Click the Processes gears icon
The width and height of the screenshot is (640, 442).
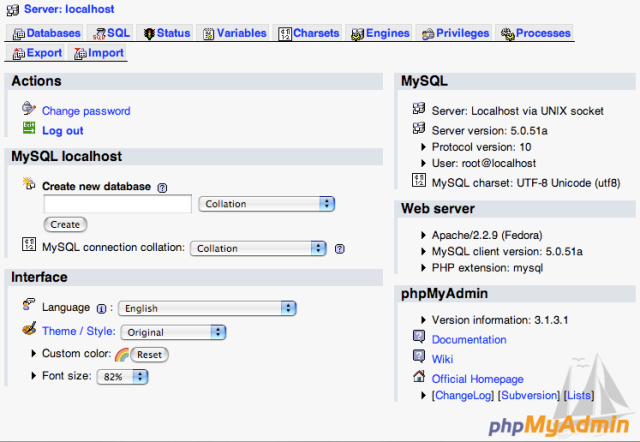tap(508, 34)
